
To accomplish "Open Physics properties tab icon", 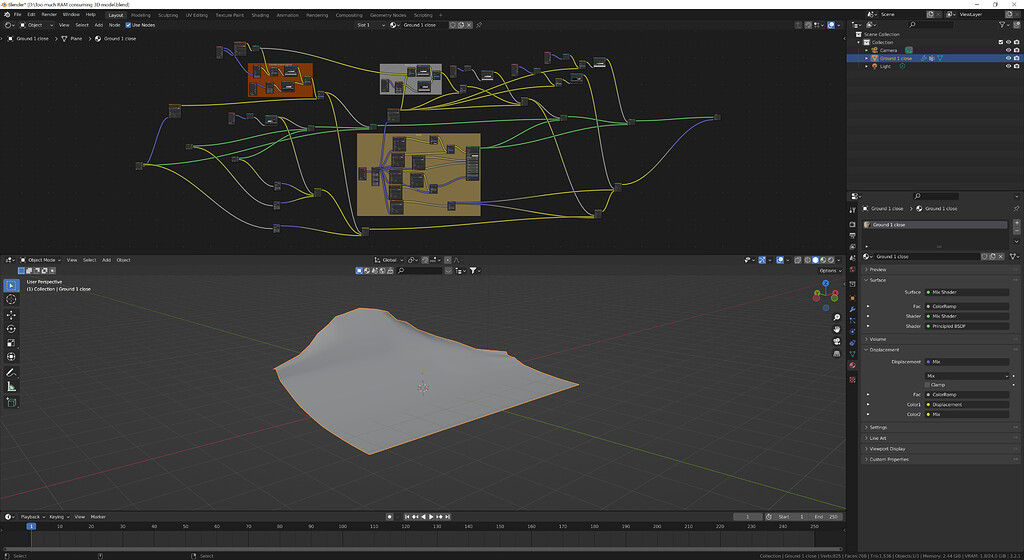I will 852,332.
